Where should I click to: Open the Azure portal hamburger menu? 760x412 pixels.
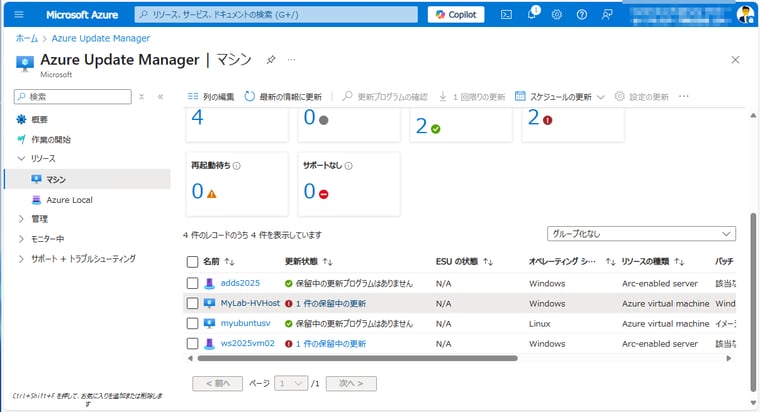coord(19,15)
